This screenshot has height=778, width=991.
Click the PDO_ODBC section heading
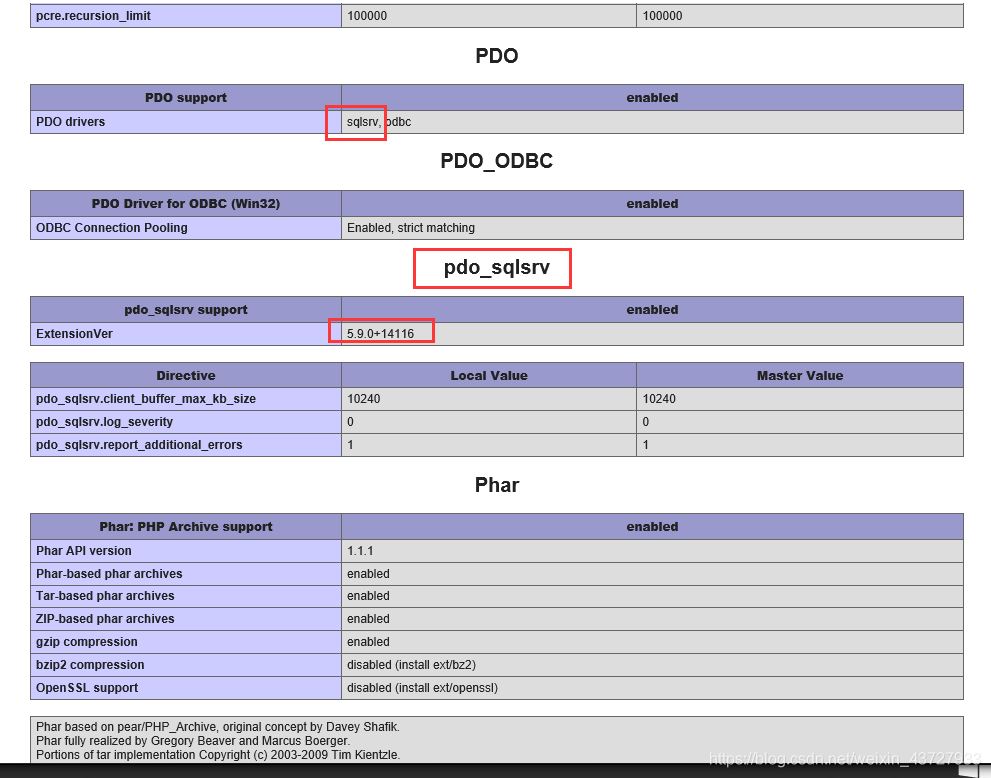496,160
